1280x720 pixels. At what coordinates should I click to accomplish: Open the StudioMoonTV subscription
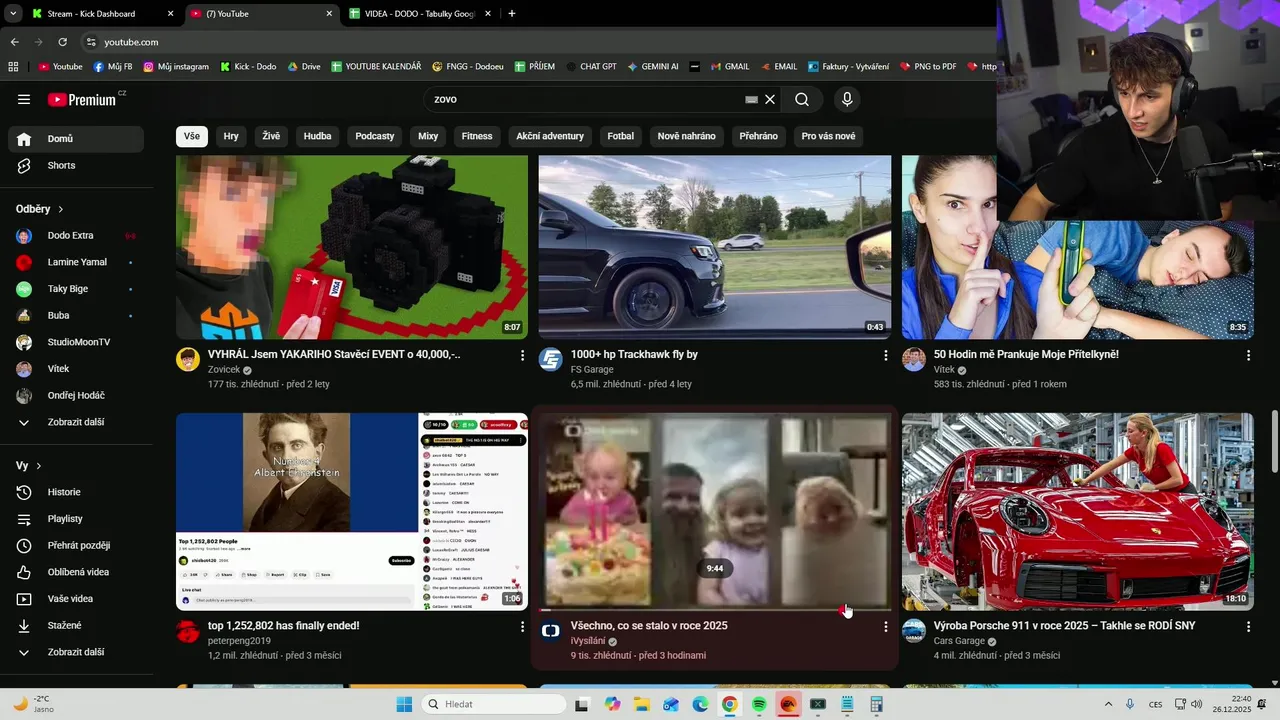click(x=76, y=342)
